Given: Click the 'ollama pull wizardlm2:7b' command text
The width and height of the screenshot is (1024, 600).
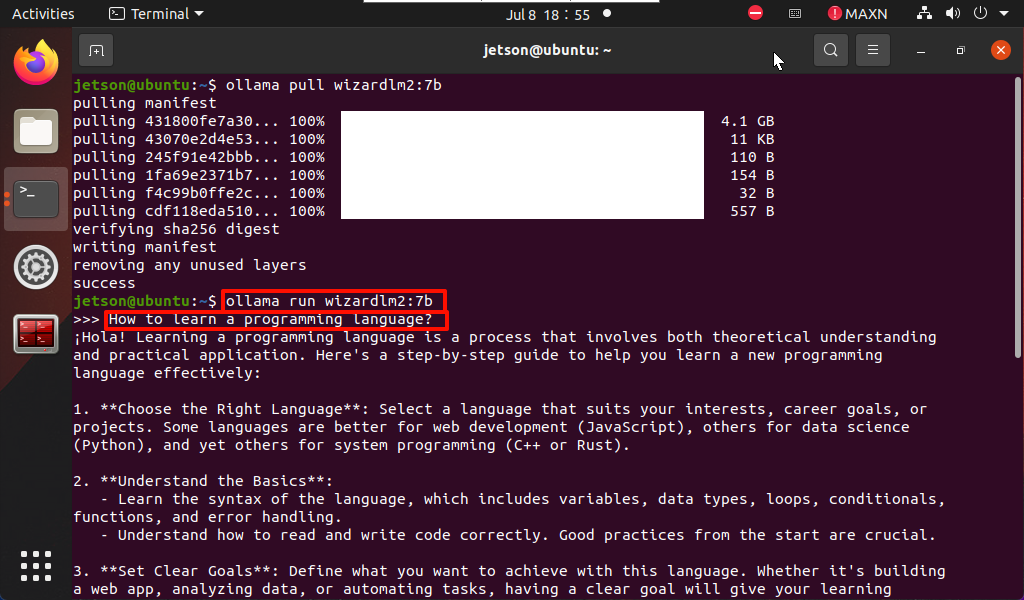Looking at the screenshot, I should [x=334, y=85].
